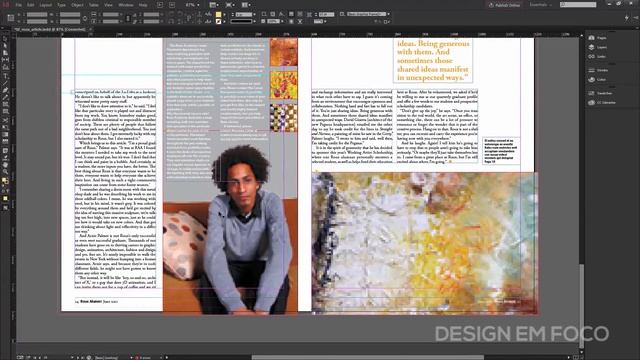Select the Rectangle tool
This screenshot has height=360, width=640.
coord(5,111)
